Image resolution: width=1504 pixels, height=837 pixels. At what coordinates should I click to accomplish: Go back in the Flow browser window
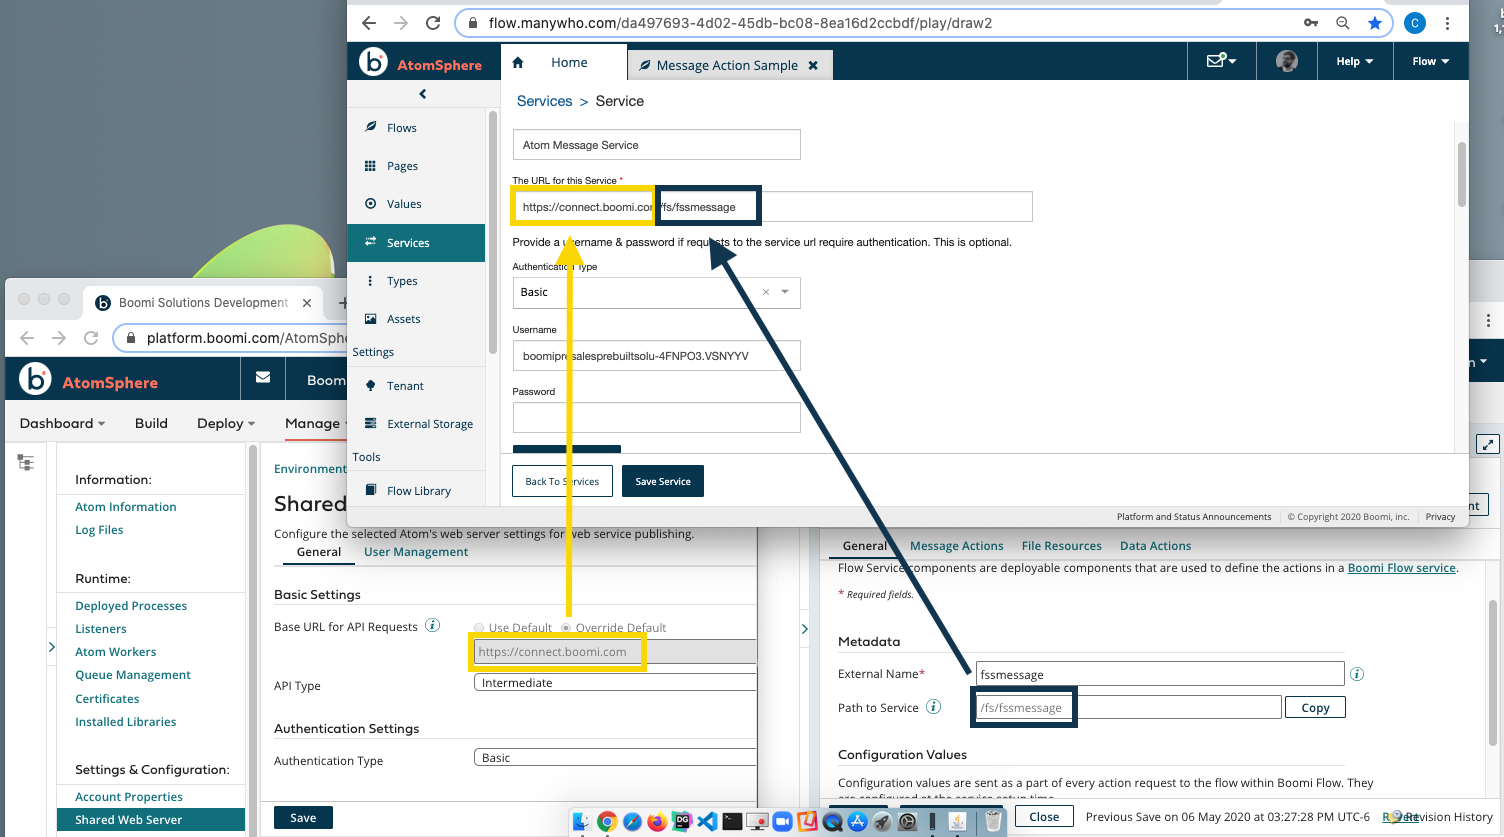click(369, 23)
